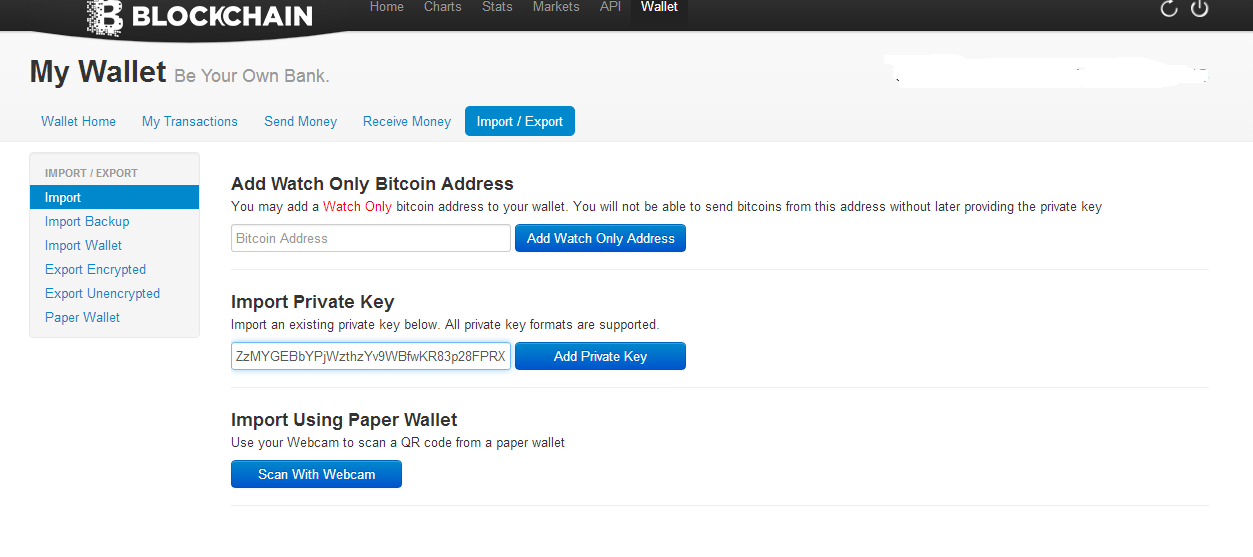Click the Blockchain logo icon
The height and width of the screenshot is (557, 1253).
tap(105, 17)
